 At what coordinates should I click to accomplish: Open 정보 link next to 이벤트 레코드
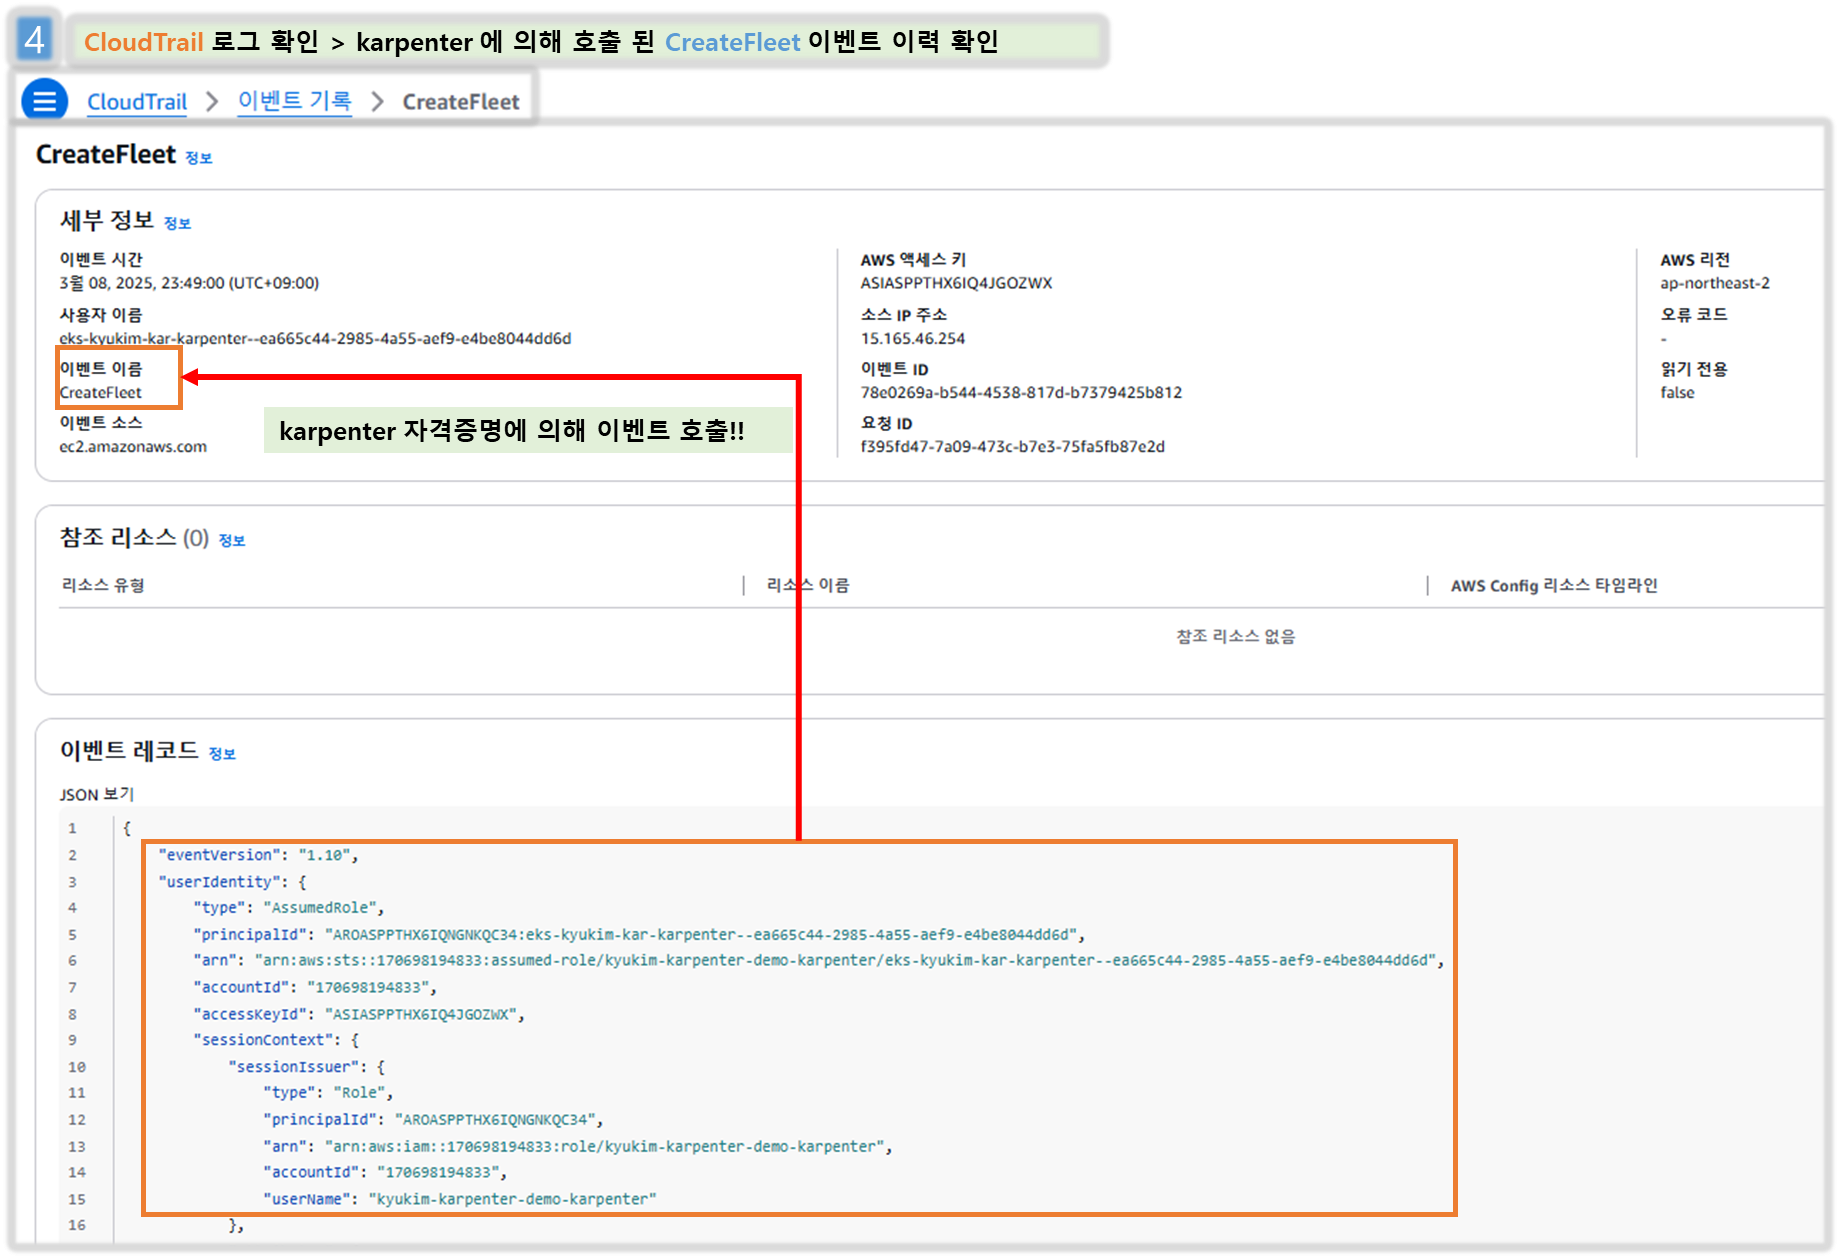coord(222,754)
